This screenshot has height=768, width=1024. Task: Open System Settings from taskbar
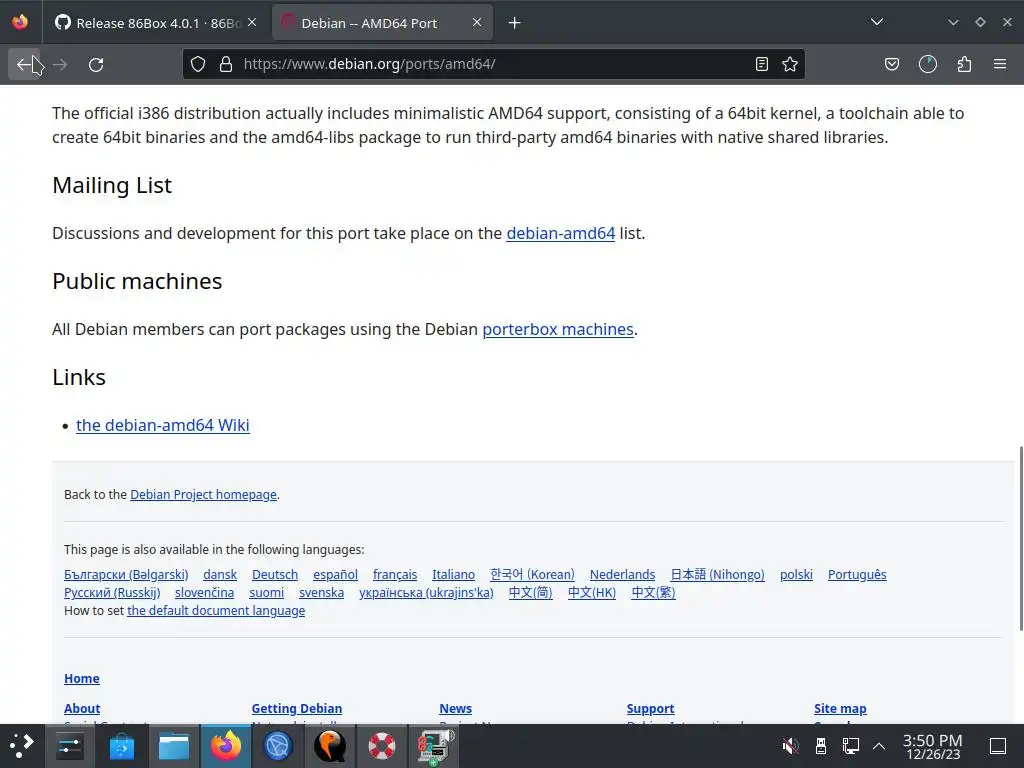69,746
